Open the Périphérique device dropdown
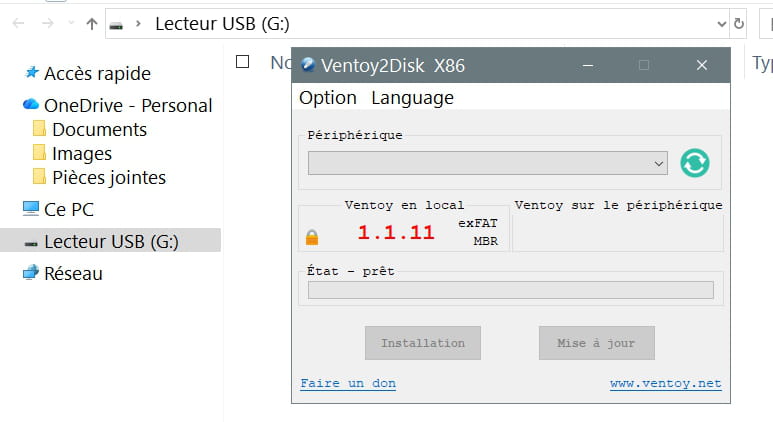The width and height of the screenshot is (773, 422). point(487,163)
